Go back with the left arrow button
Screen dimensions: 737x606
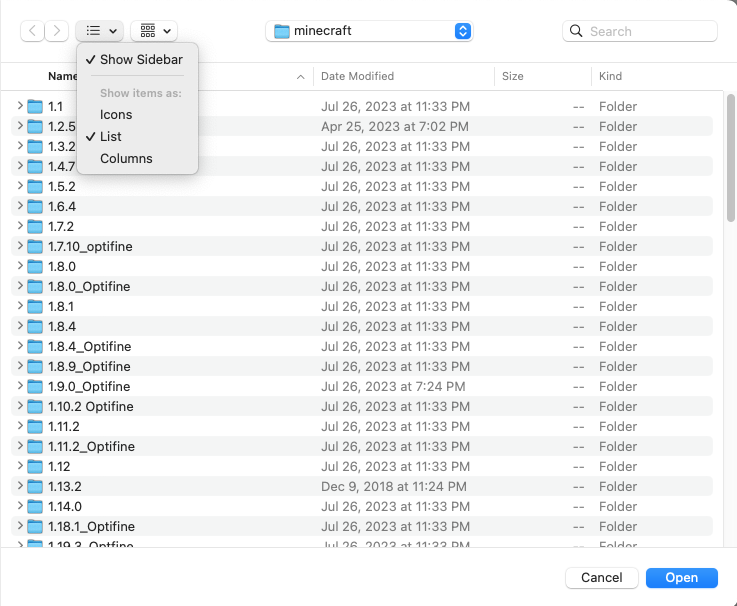32,31
